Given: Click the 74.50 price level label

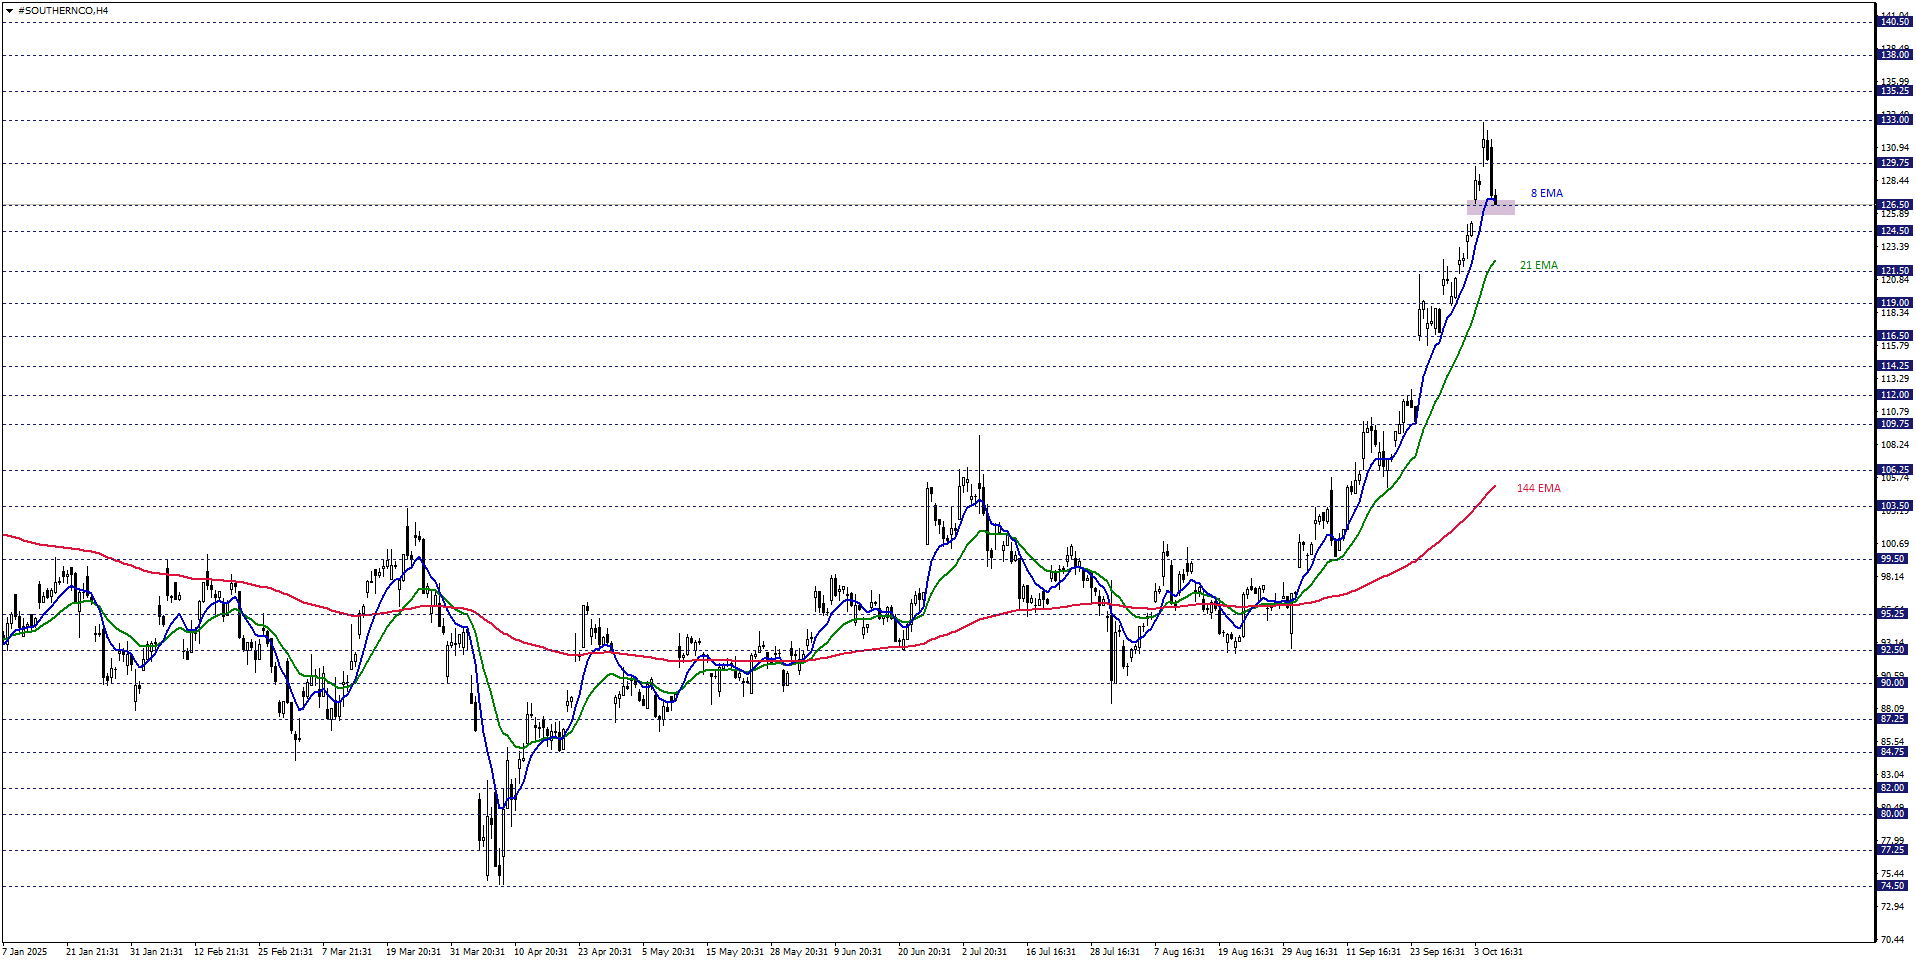Looking at the screenshot, I should coord(1892,886).
